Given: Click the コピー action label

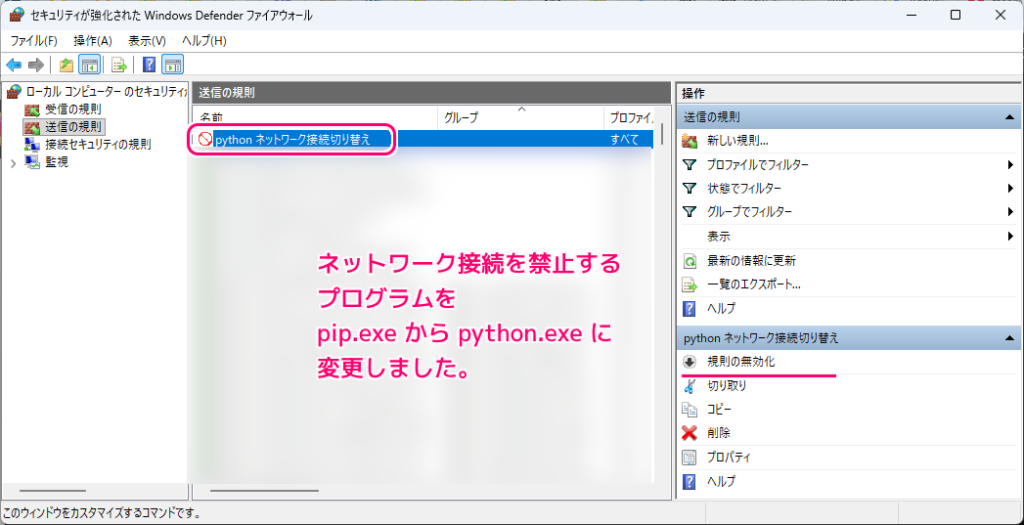Looking at the screenshot, I should coord(719,409).
